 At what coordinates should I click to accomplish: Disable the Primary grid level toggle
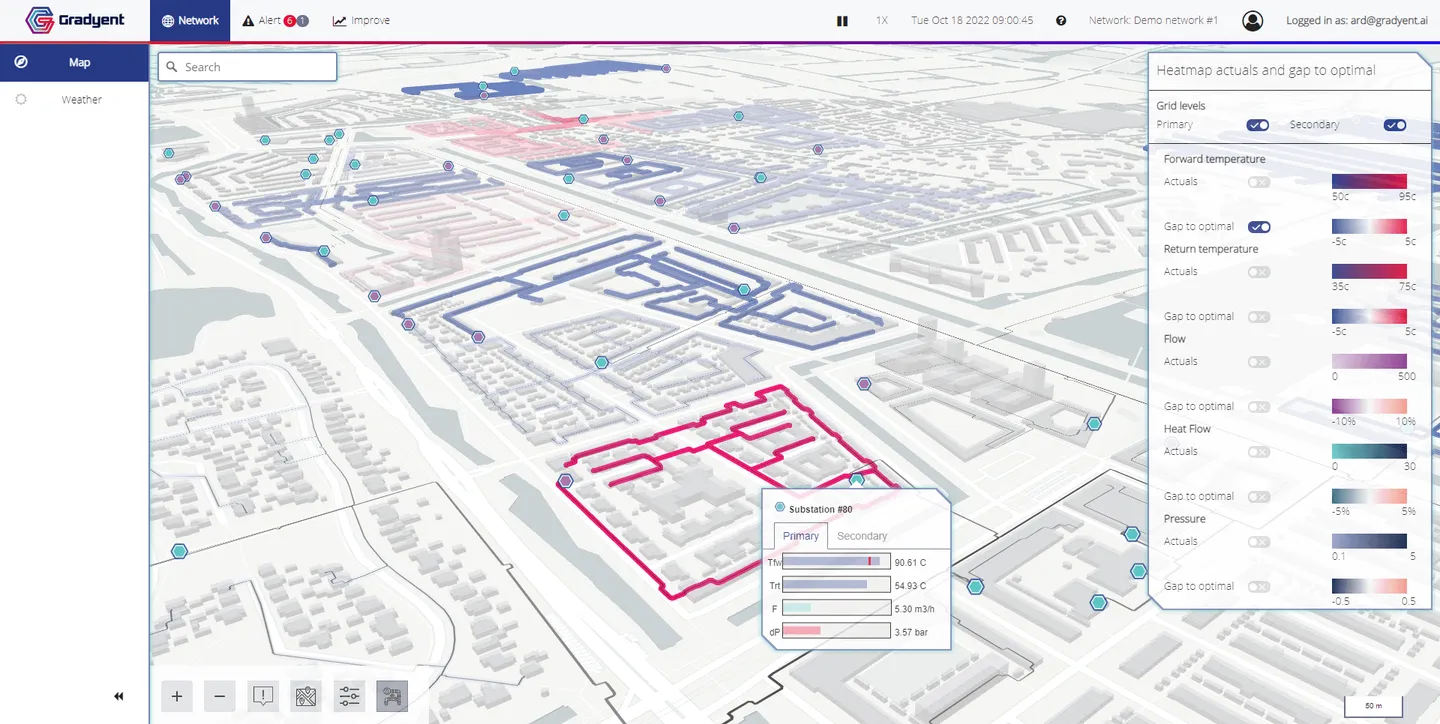tap(1257, 125)
